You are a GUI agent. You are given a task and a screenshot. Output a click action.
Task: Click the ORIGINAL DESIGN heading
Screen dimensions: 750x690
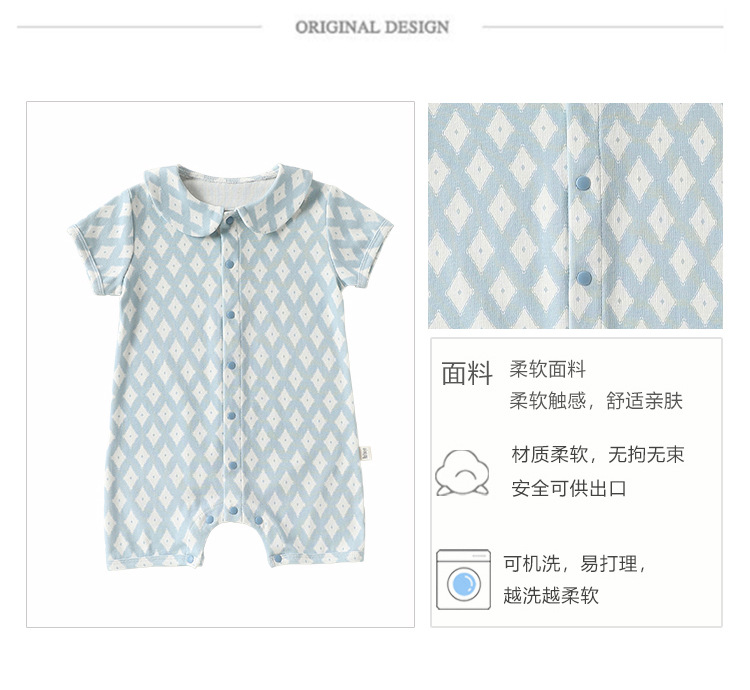[372, 27]
